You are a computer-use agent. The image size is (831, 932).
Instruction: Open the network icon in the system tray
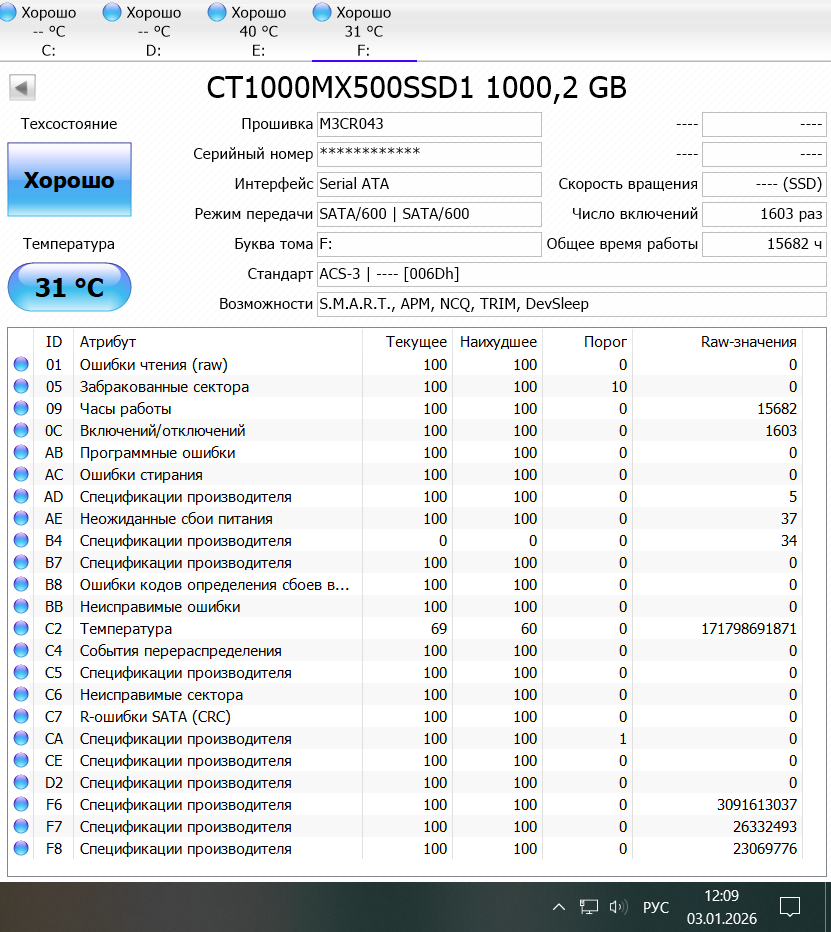point(588,907)
